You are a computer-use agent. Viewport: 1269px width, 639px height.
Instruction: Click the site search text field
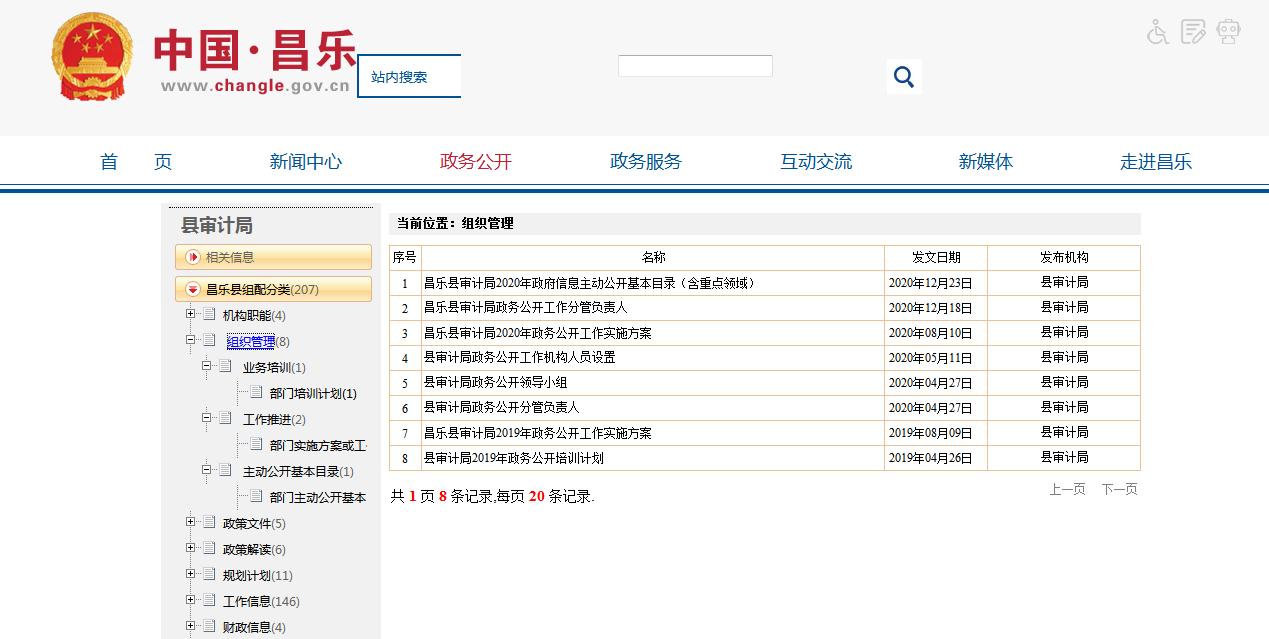coord(694,66)
